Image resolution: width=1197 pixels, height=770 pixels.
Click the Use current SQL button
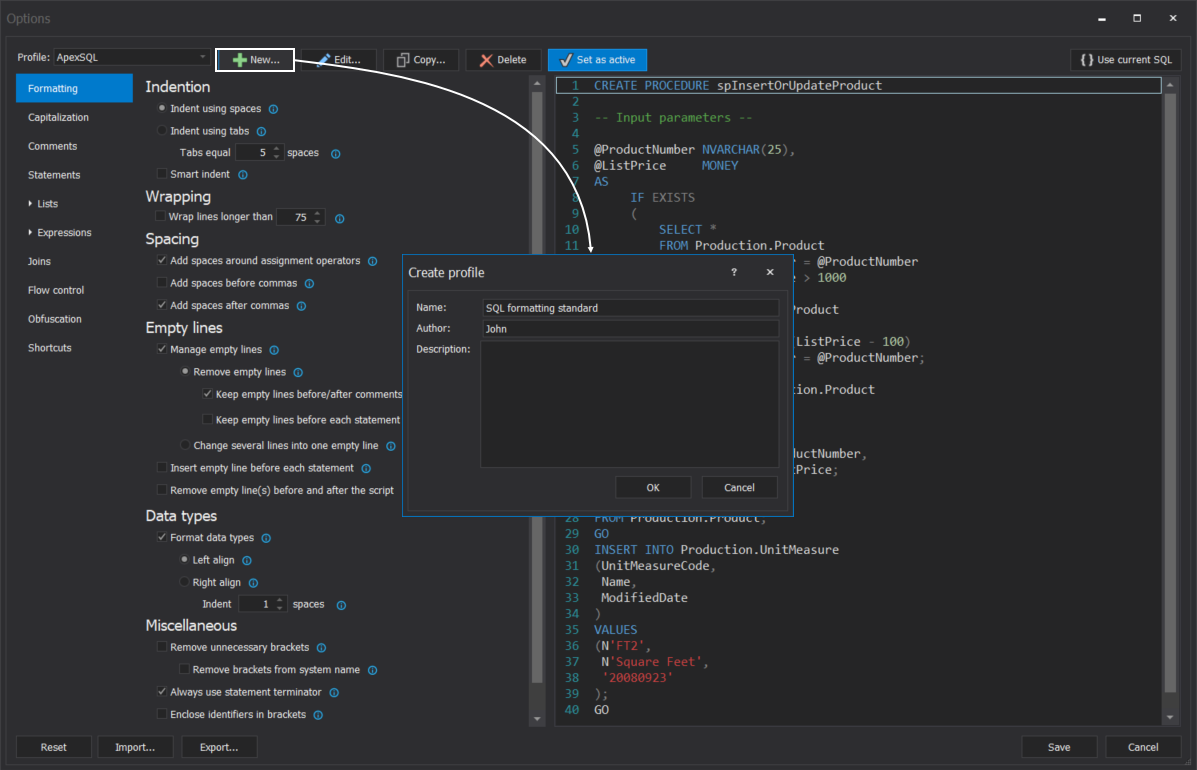tap(1126, 59)
